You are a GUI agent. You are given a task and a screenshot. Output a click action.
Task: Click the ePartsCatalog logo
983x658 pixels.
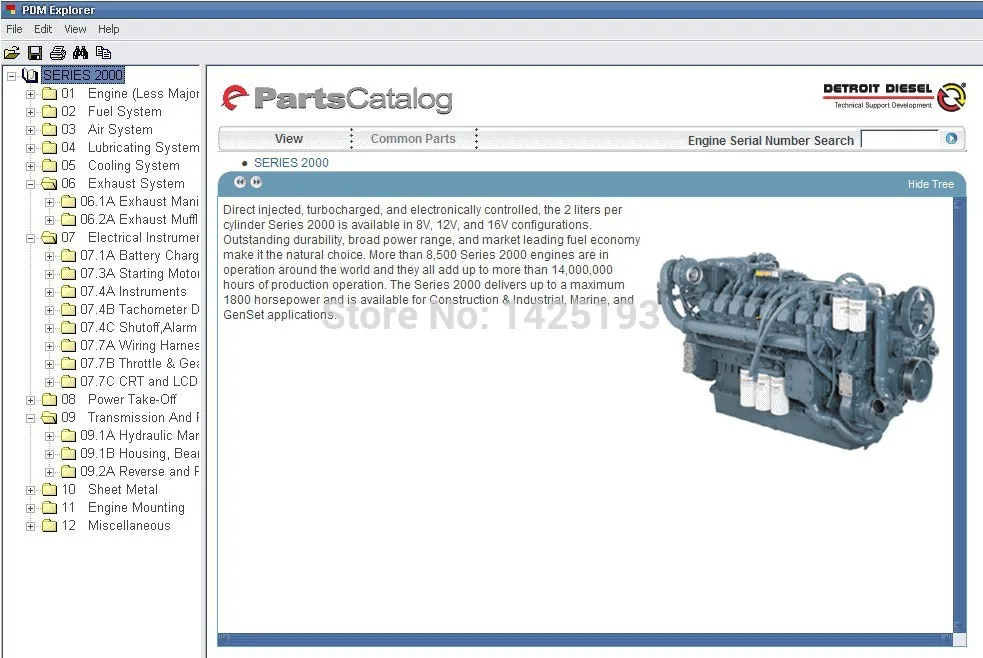coord(337,99)
